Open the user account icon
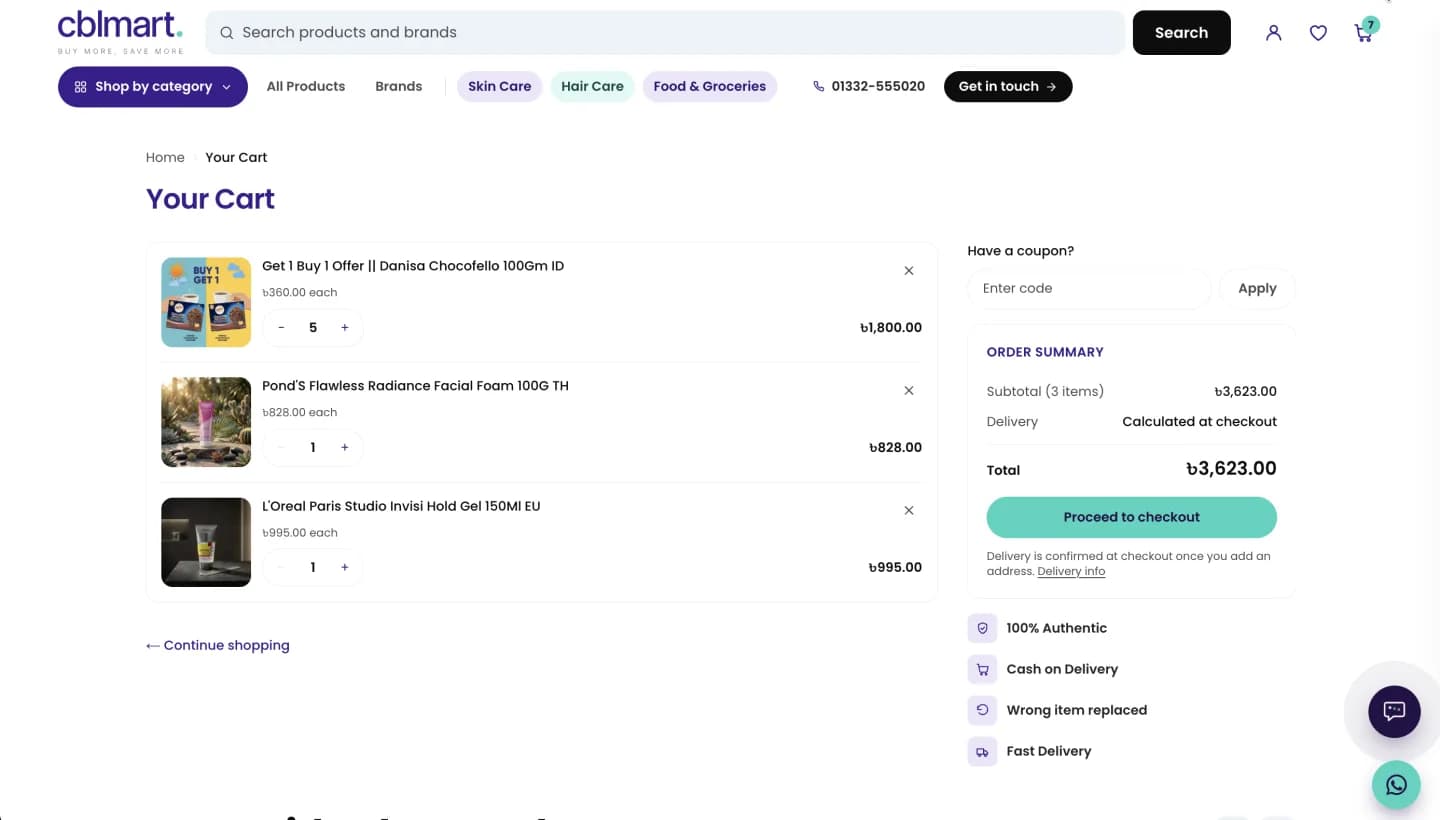The width and height of the screenshot is (1440, 820). point(1273,33)
